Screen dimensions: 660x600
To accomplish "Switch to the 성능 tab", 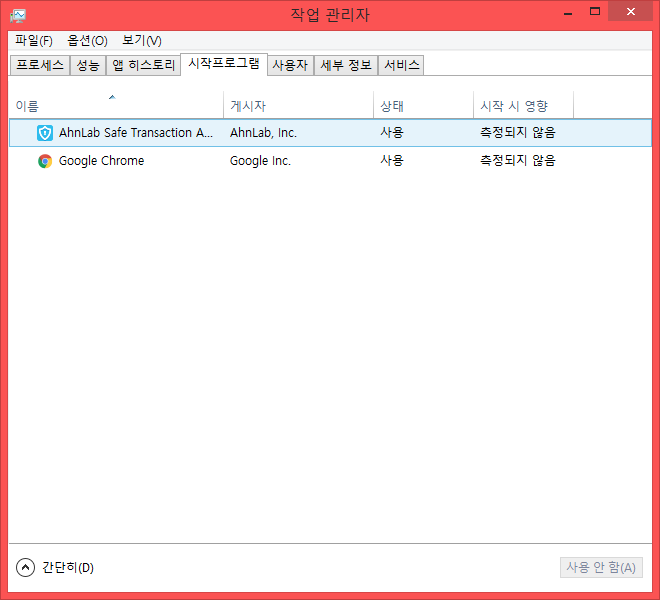I will pyautogui.click(x=88, y=65).
